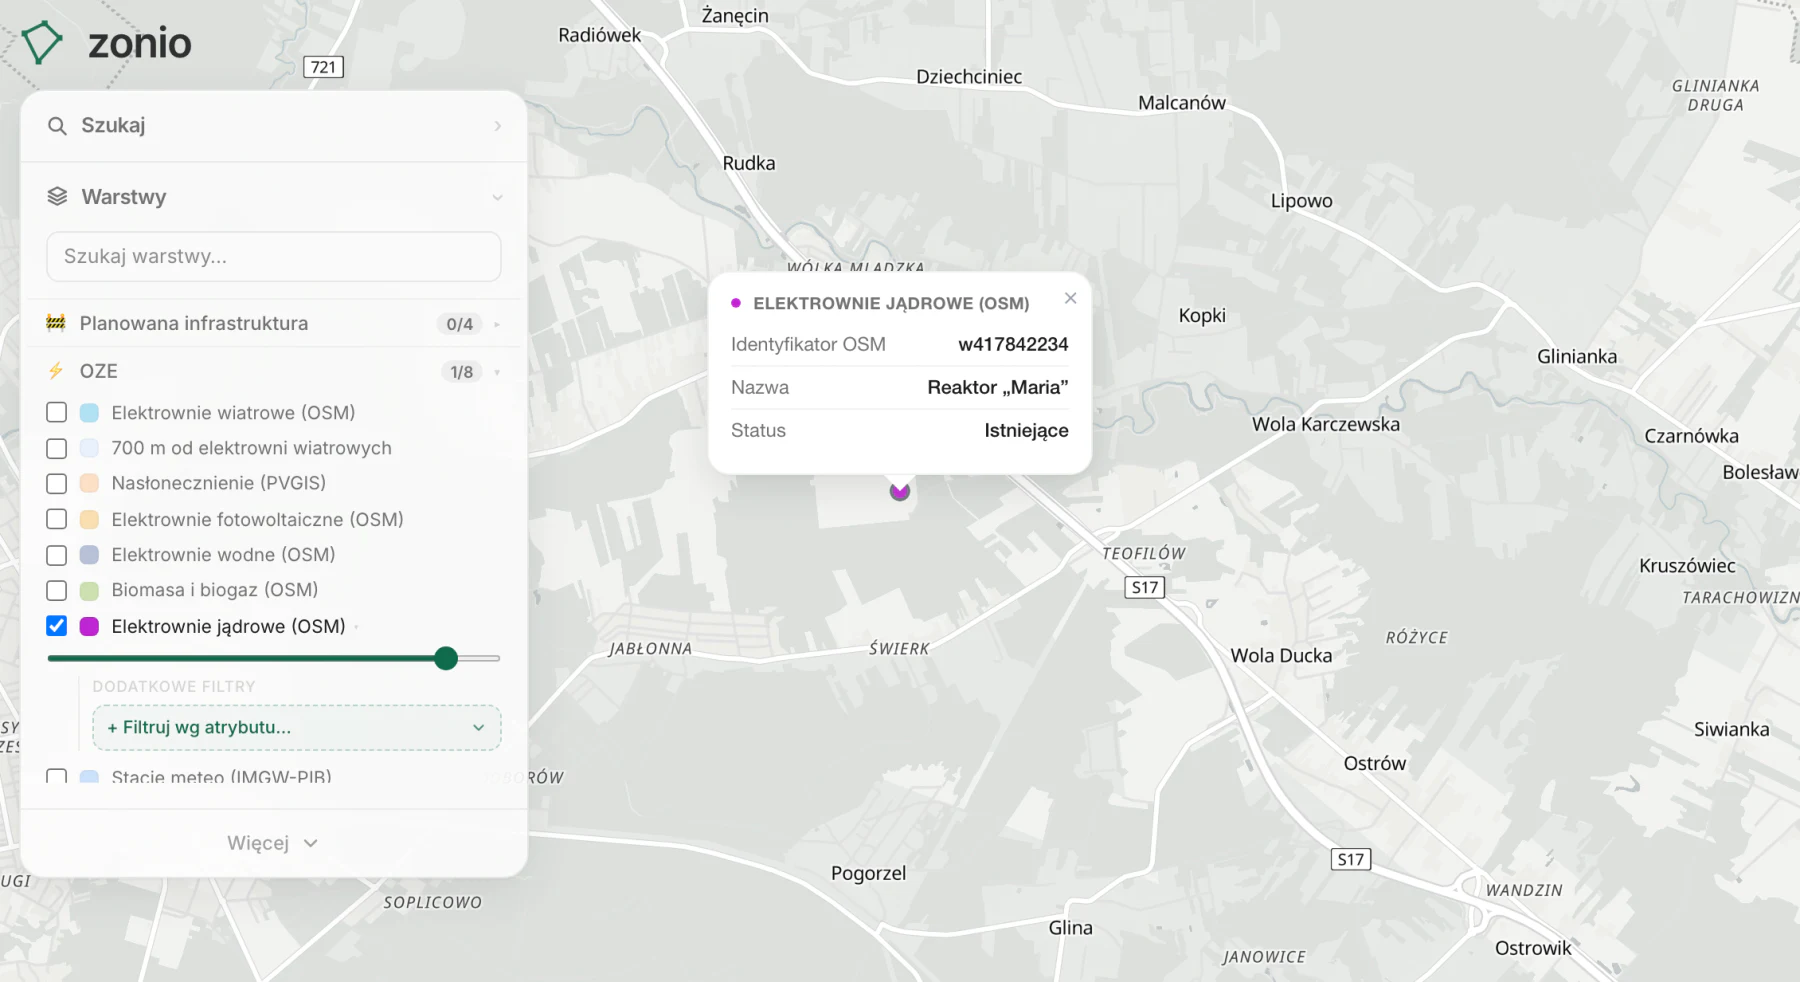Click the search magnifier icon
The width and height of the screenshot is (1800, 982).
(58, 126)
